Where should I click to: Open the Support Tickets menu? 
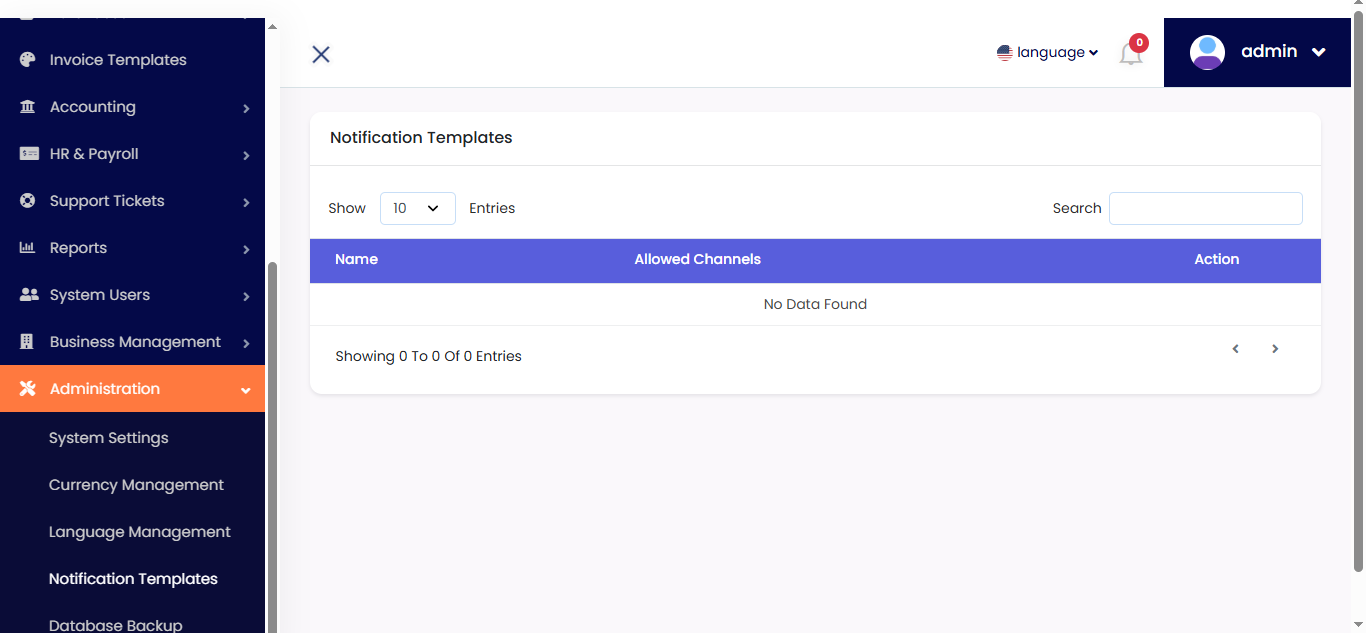[132, 201]
